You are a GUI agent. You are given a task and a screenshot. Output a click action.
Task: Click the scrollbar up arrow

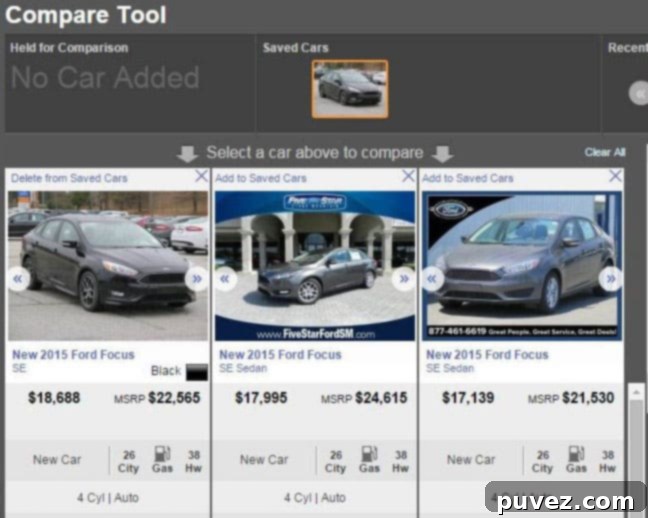pos(636,392)
